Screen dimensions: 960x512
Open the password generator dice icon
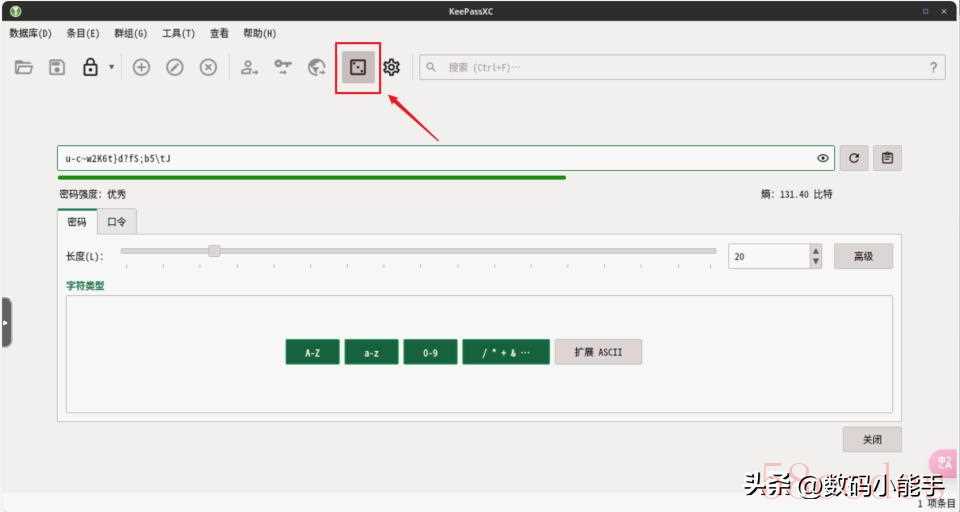click(x=357, y=68)
